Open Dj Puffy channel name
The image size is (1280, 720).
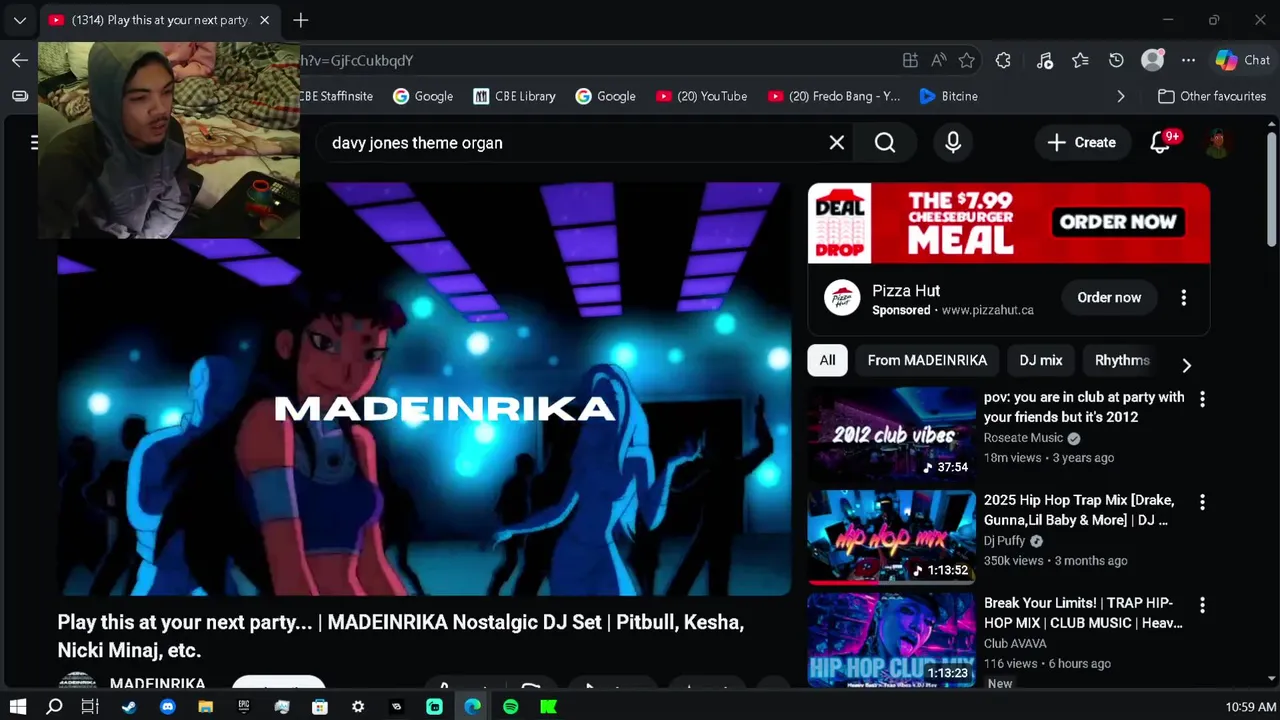click(1005, 541)
